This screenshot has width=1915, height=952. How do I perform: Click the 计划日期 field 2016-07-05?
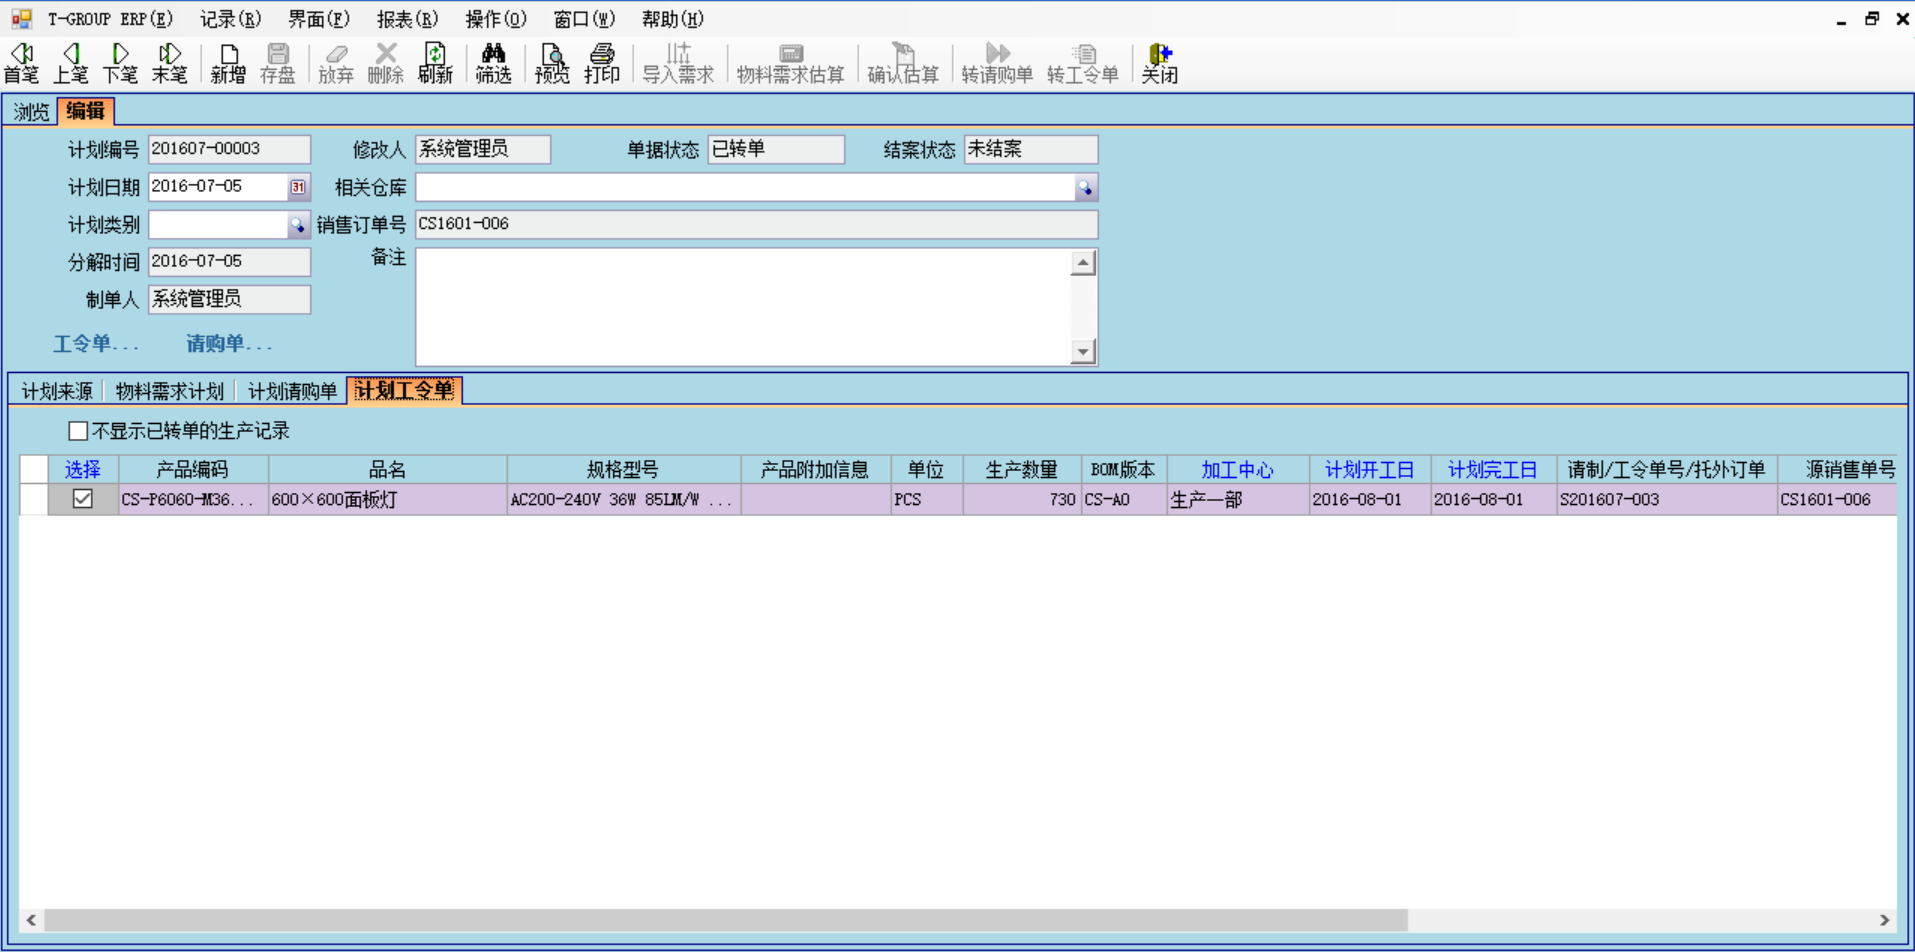coord(218,187)
